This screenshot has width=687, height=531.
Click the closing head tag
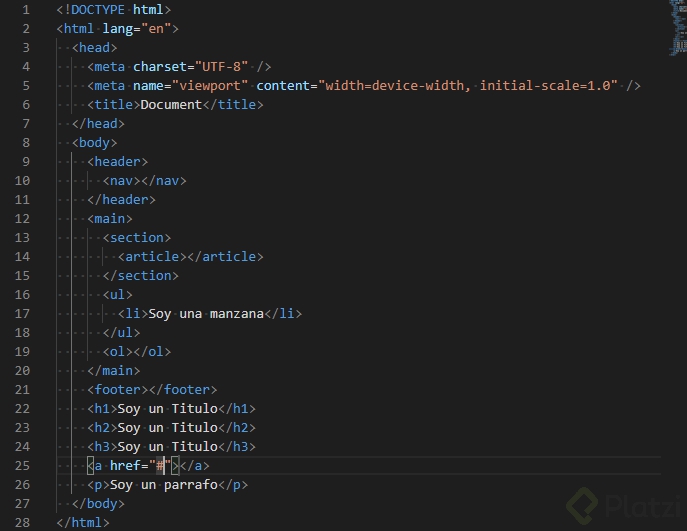[x=98, y=124]
